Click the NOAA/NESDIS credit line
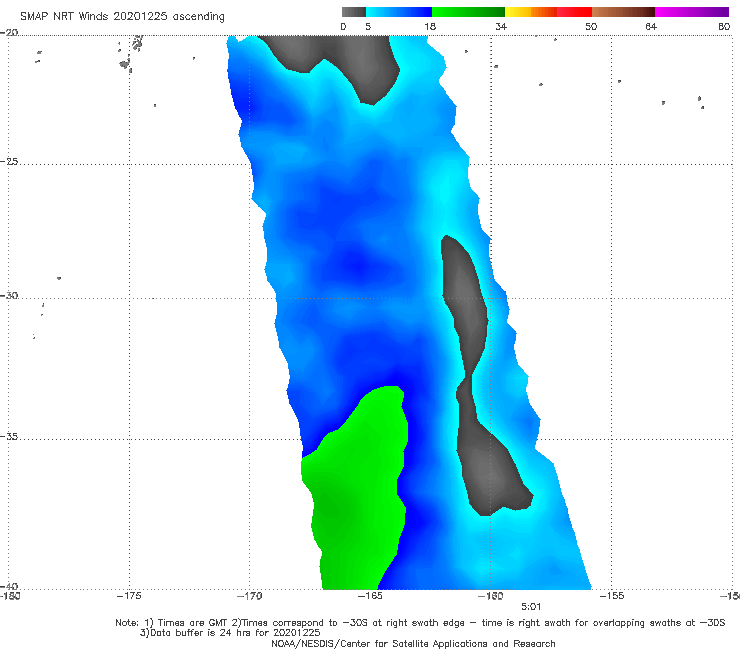The image size is (740, 650). (413, 644)
